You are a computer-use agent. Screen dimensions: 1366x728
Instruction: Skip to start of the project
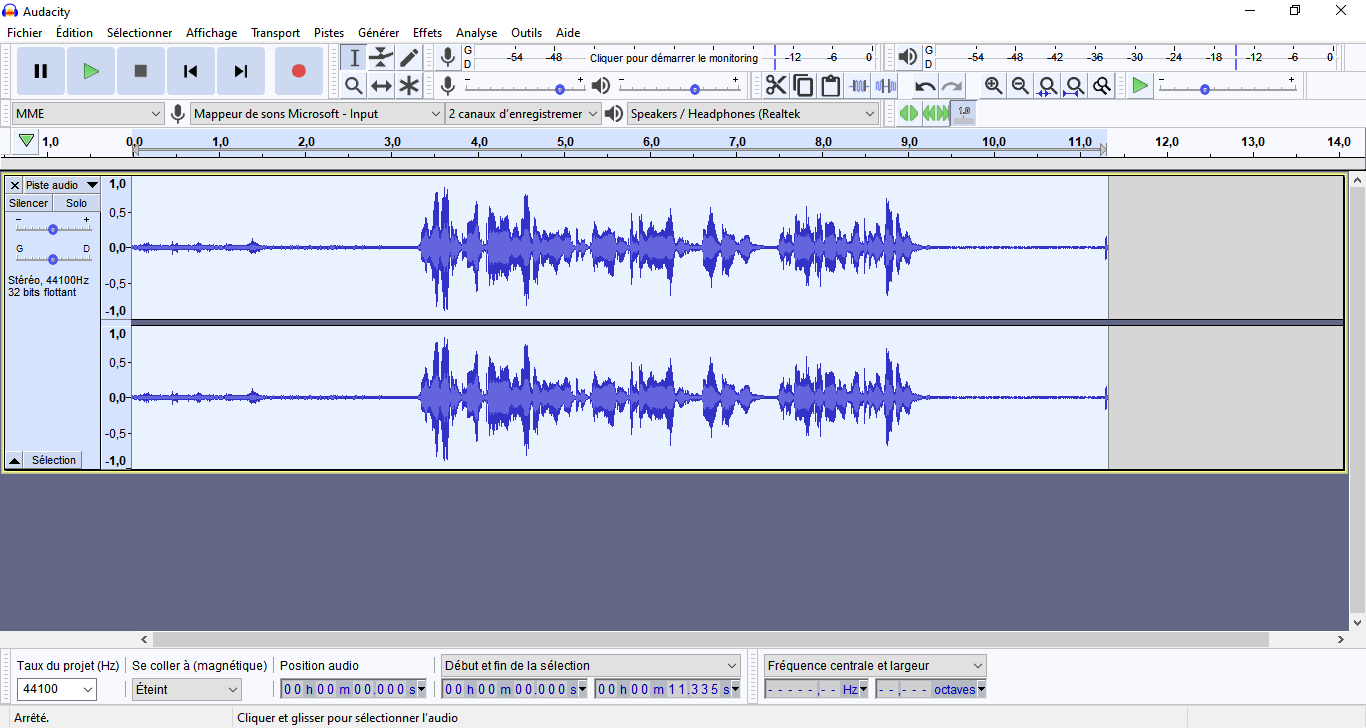click(191, 71)
